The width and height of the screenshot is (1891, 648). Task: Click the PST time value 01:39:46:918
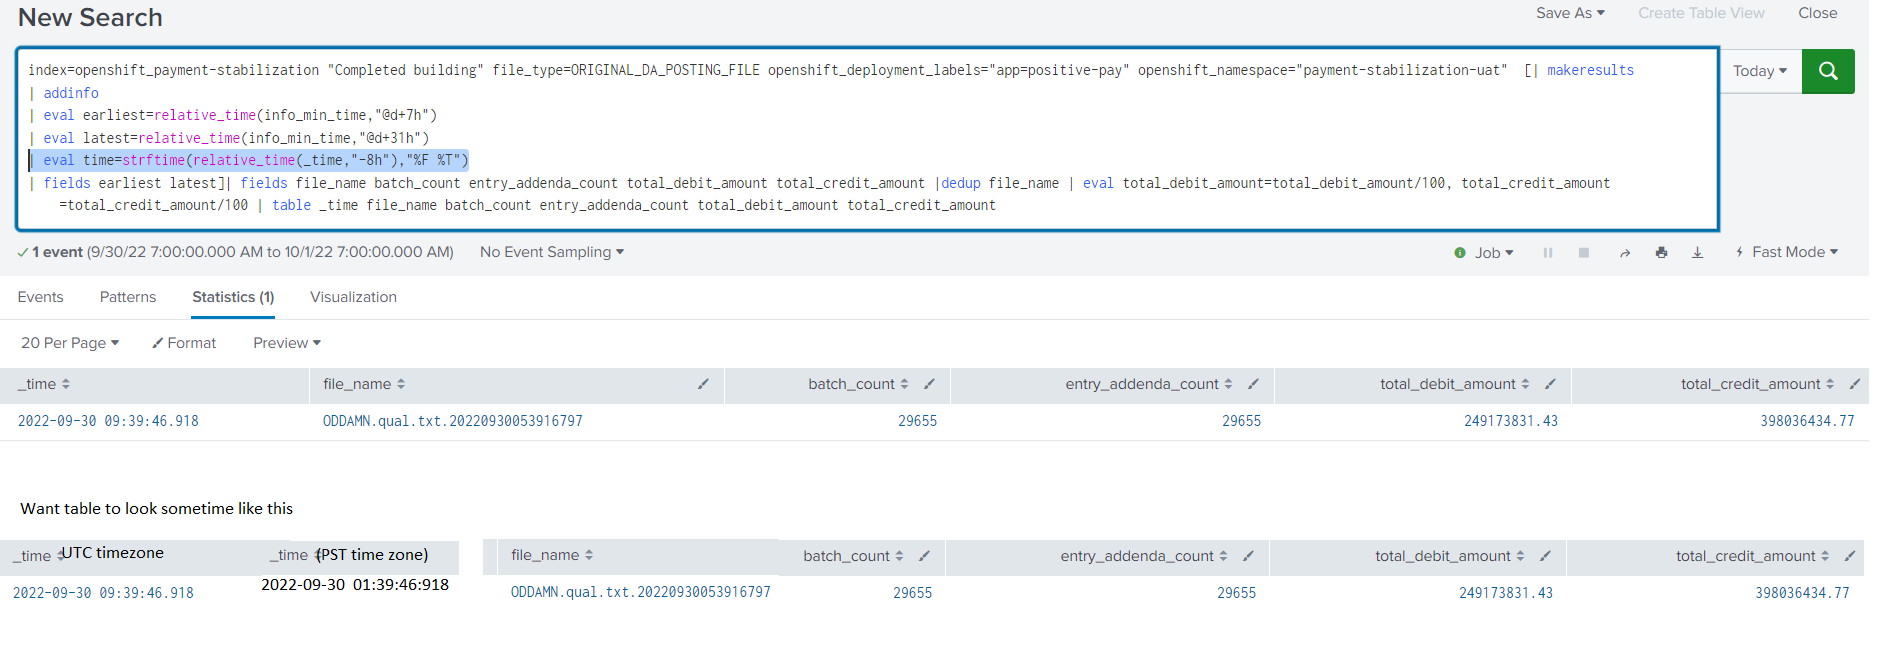(355, 585)
